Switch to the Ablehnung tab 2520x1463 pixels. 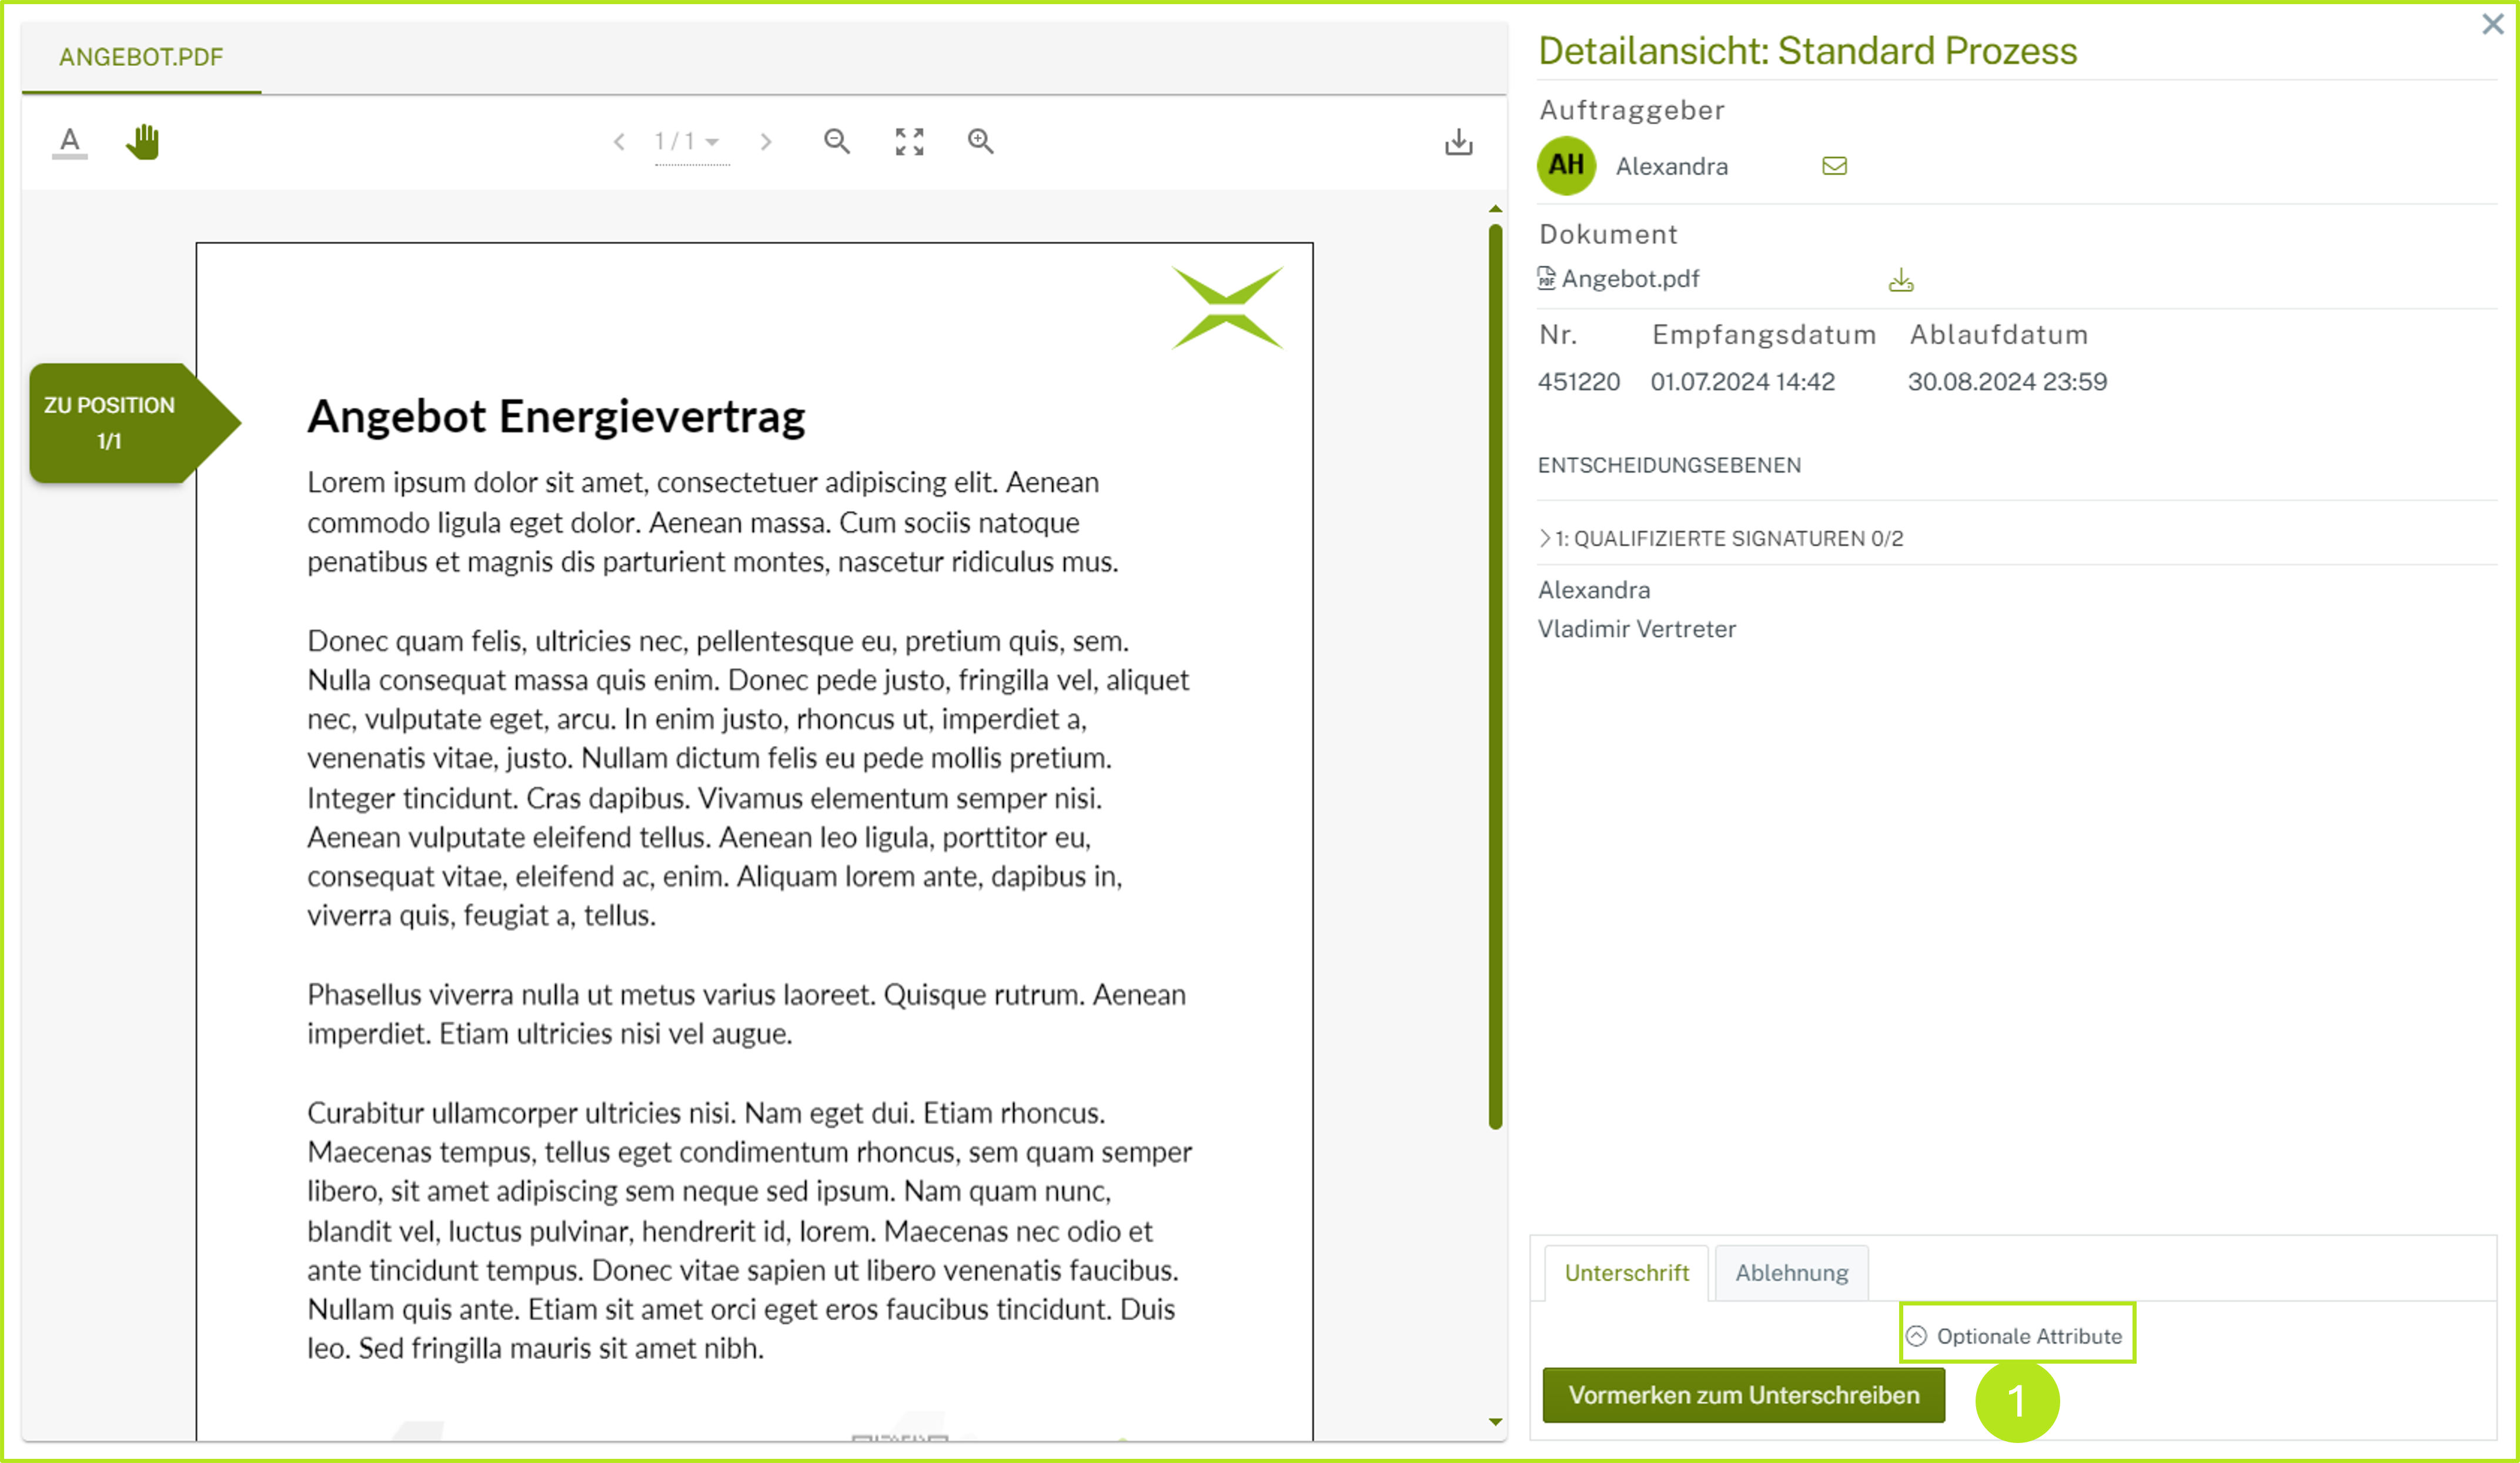1791,1272
